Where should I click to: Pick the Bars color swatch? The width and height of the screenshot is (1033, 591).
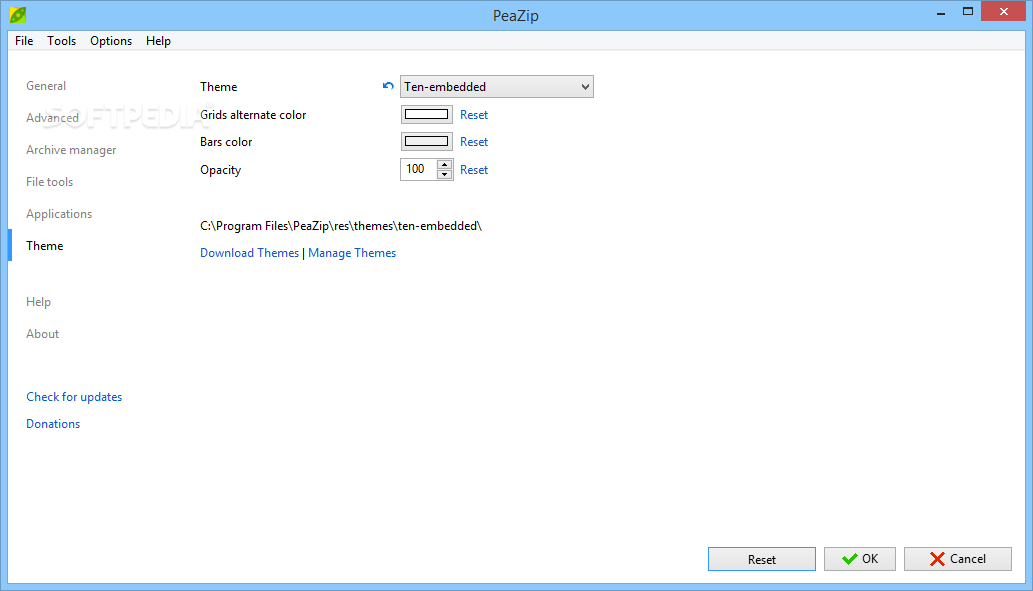[426, 142]
